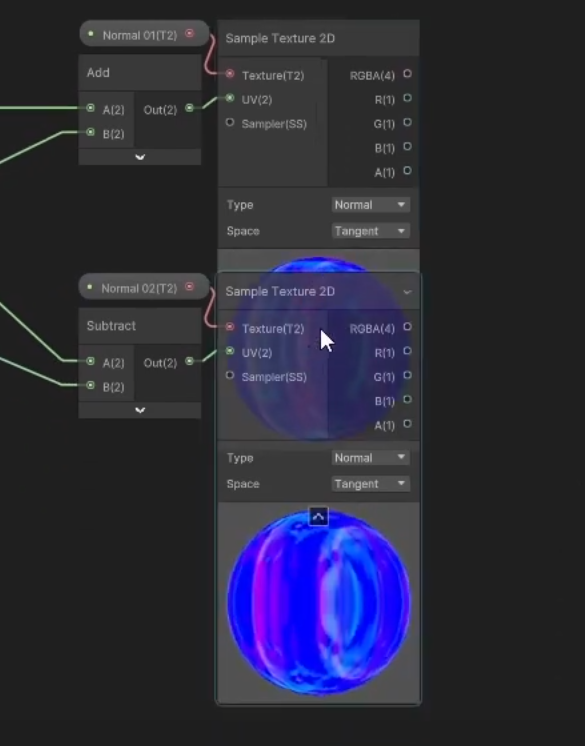This screenshot has width=585, height=746.
Task: Click A(2) input port on Subtract node
Action: coord(90,361)
